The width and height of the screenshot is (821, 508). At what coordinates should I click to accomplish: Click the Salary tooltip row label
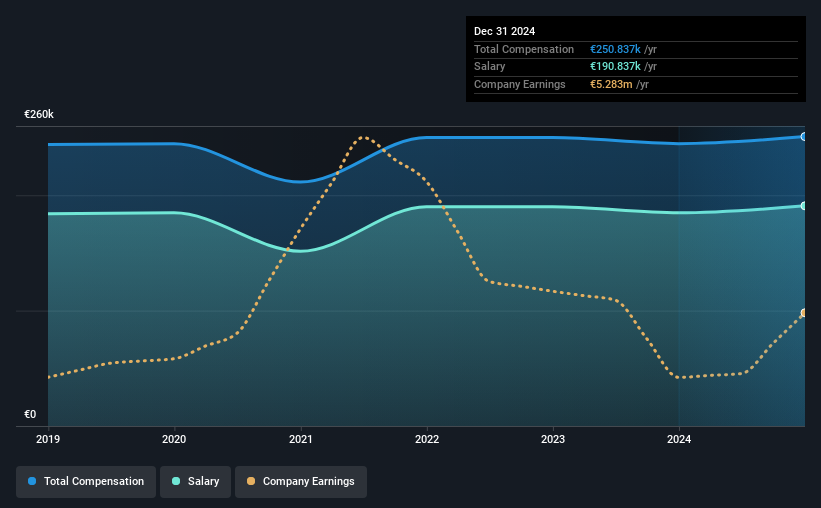point(490,67)
